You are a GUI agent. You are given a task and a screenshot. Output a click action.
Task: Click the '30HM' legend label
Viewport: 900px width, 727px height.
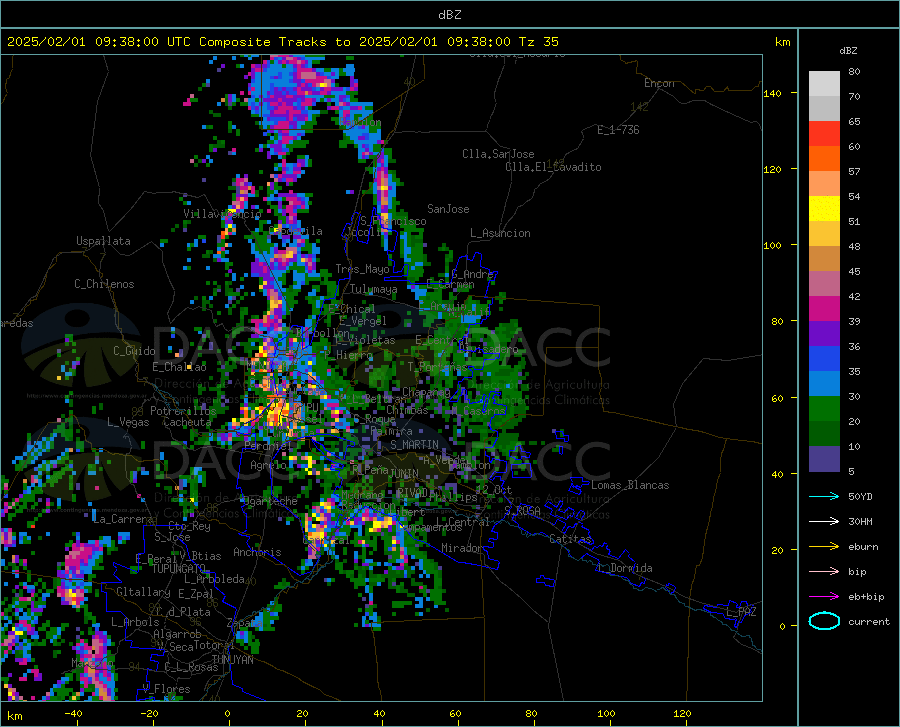(860, 522)
